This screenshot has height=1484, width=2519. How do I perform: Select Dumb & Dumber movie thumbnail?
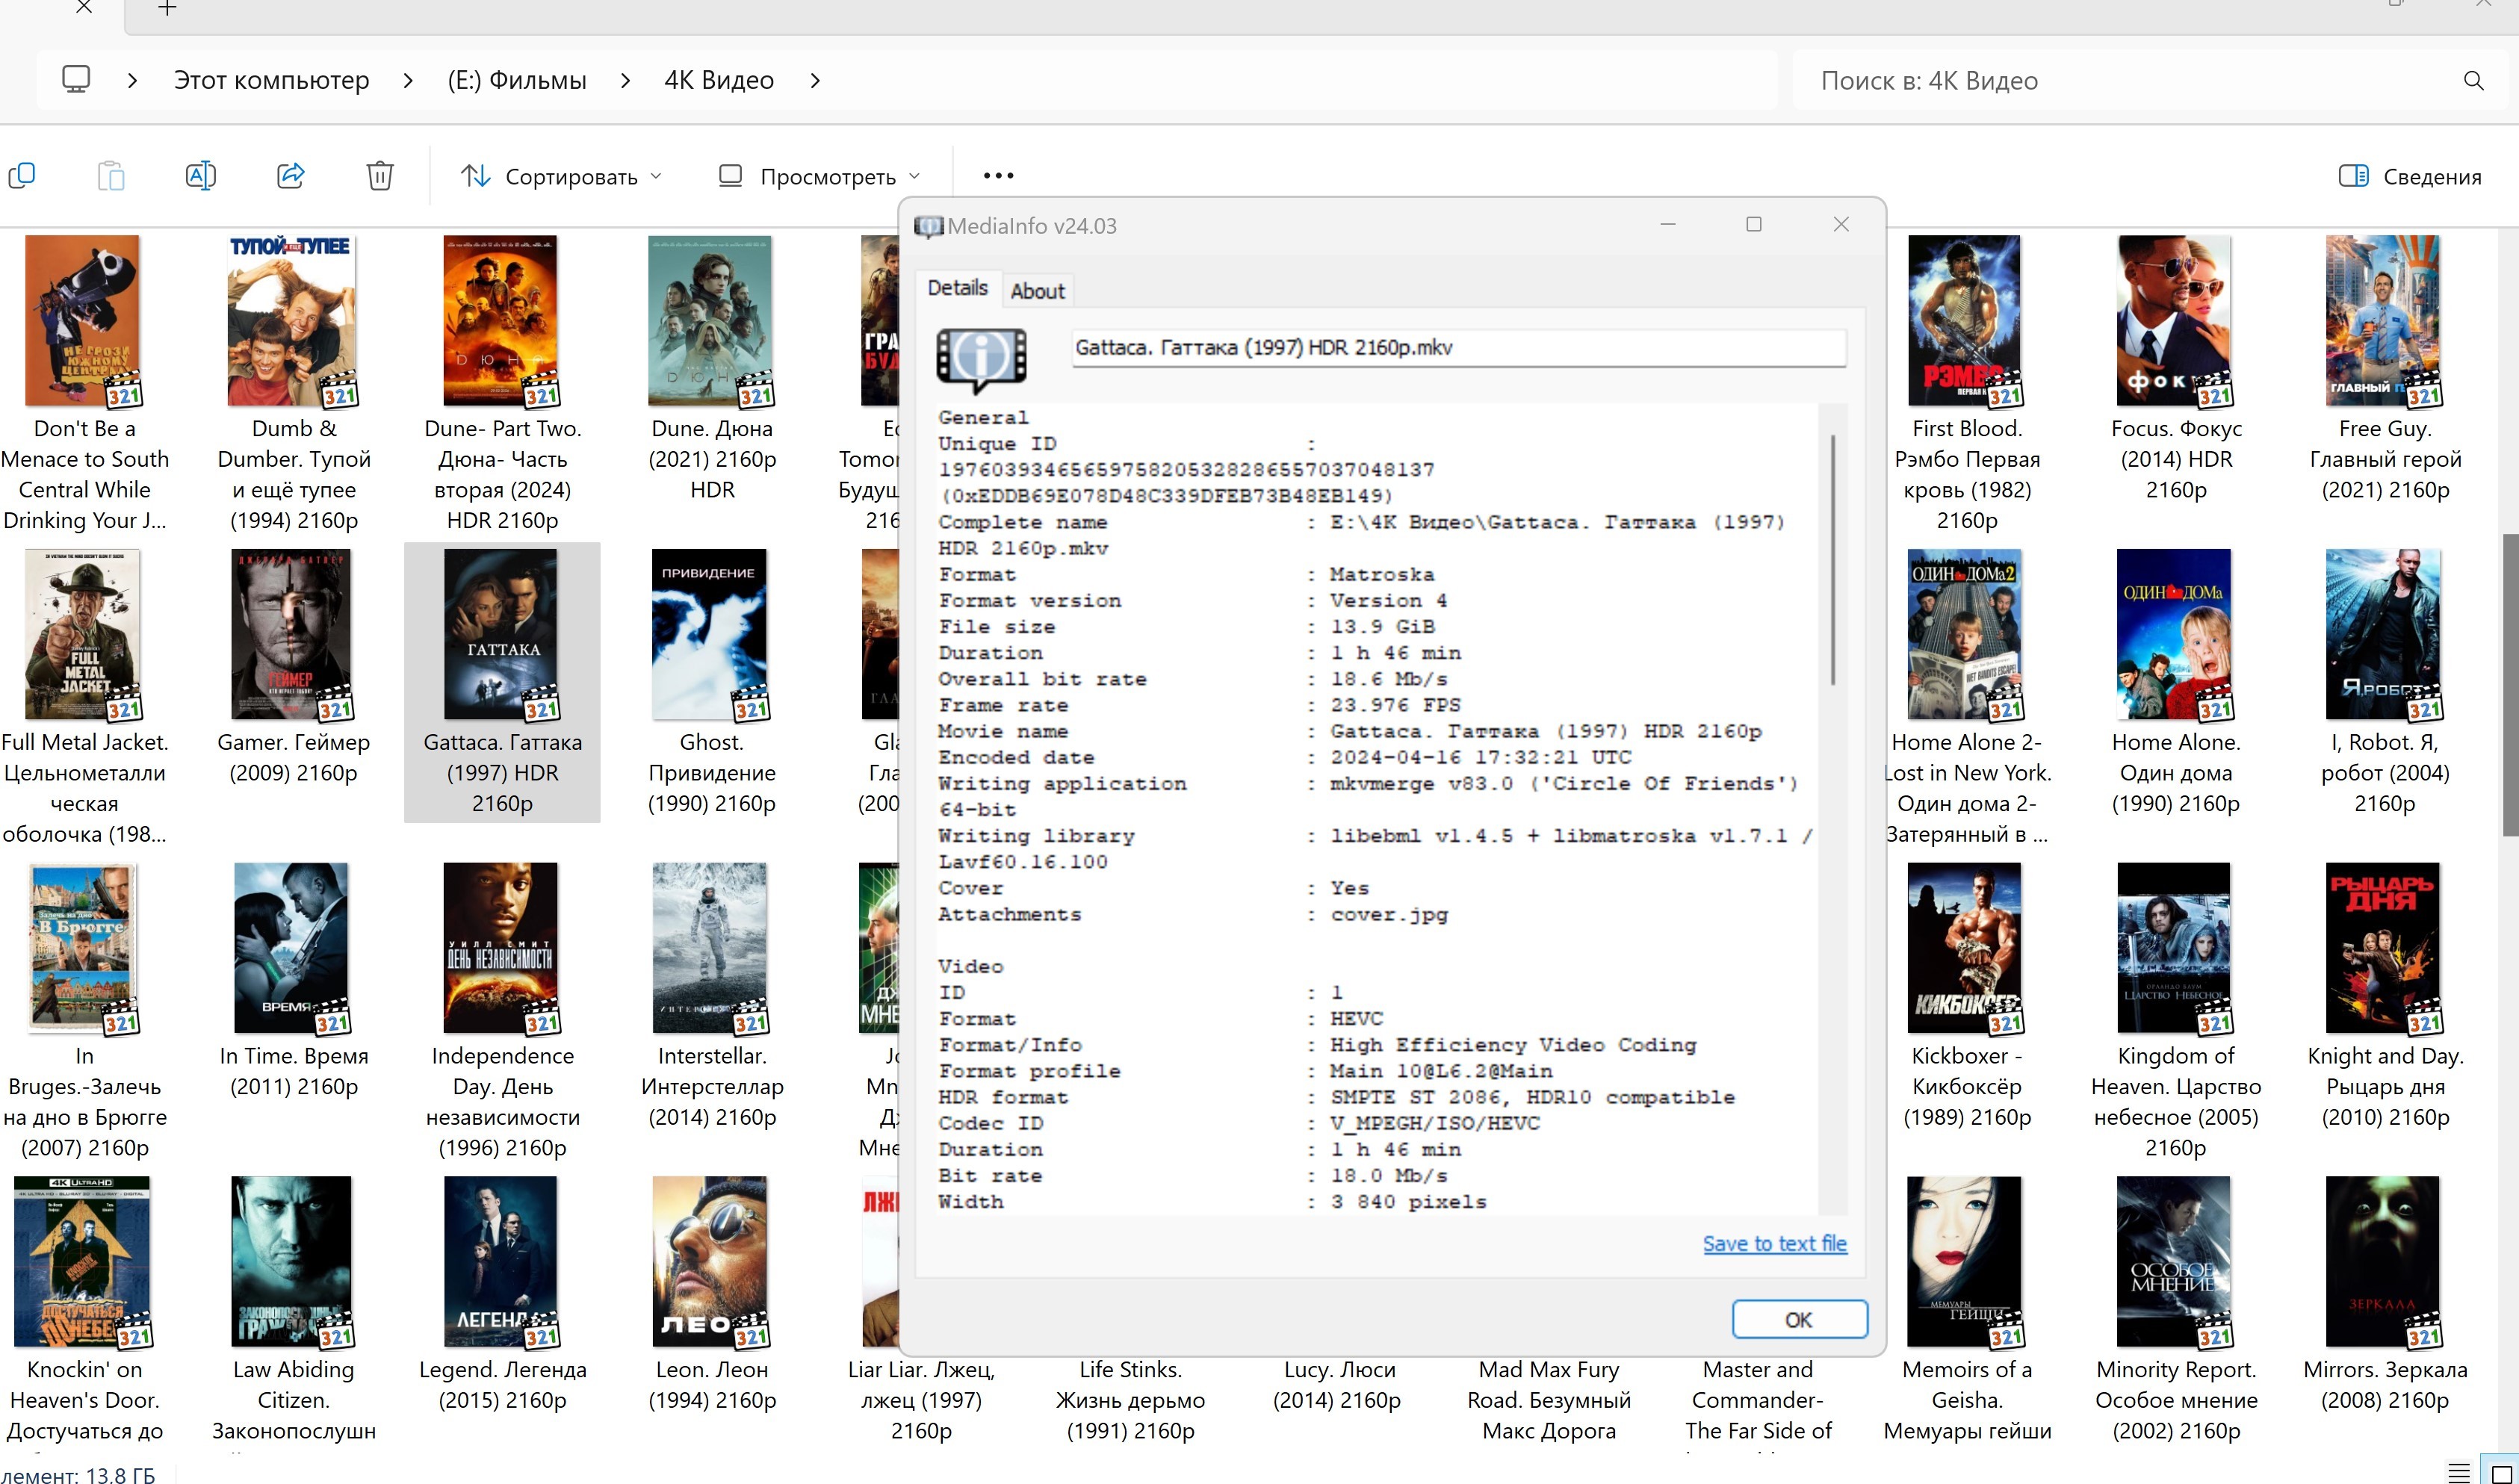pyautogui.click(x=292, y=322)
